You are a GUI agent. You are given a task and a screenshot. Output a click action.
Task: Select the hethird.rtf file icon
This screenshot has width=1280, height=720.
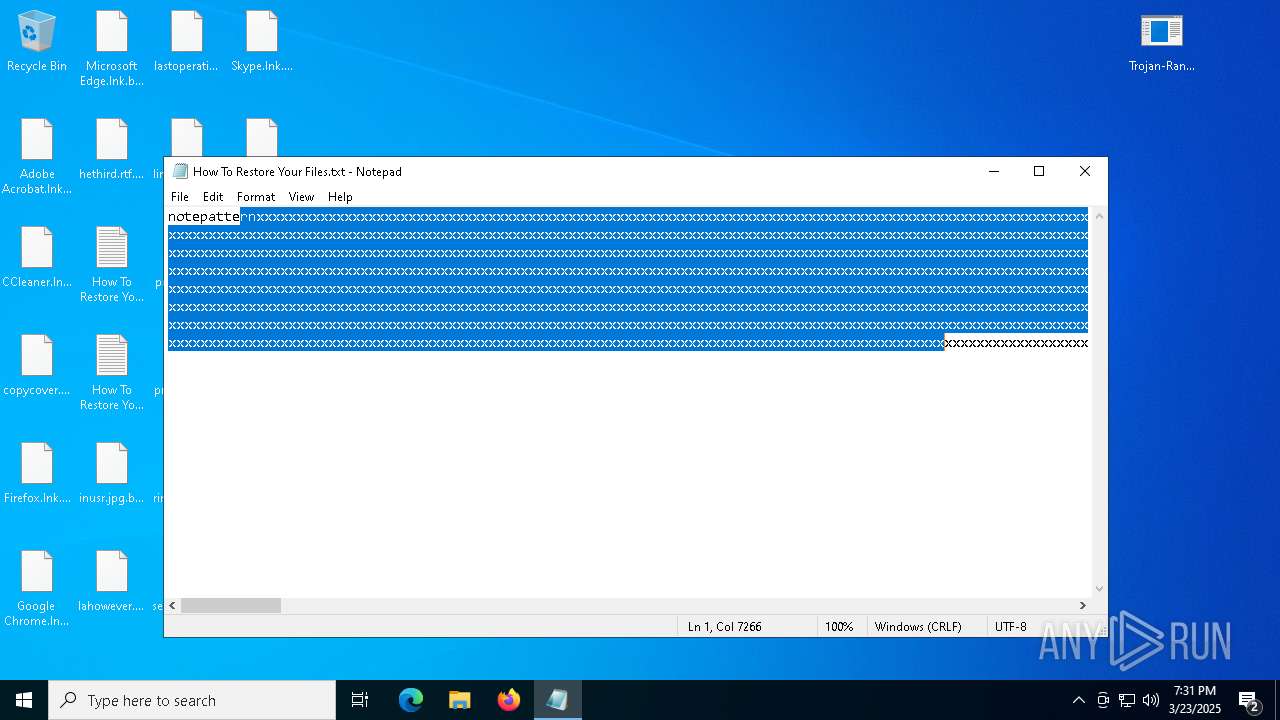pyautogui.click(x=112, y=150)
